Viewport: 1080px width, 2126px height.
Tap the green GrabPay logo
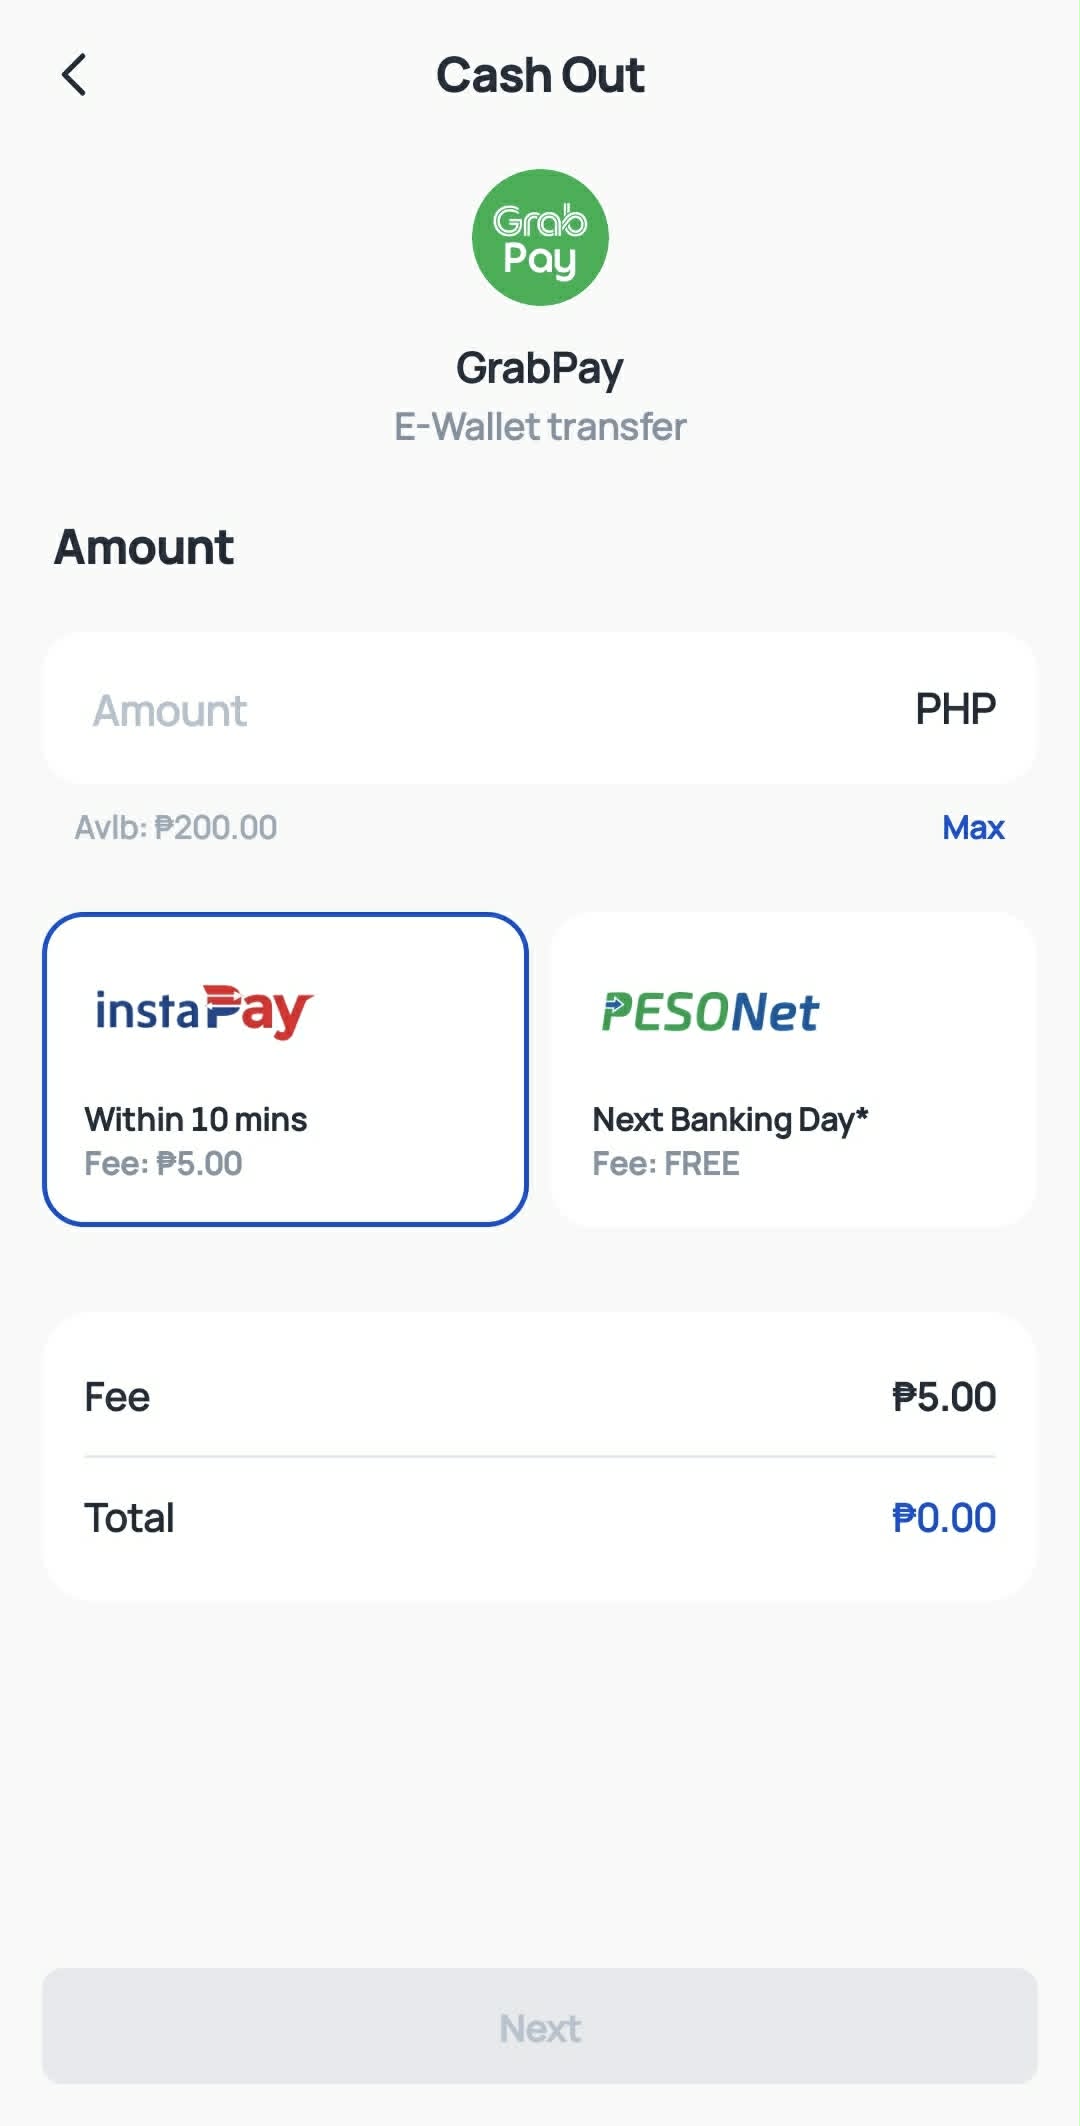(x=540, y=237)
